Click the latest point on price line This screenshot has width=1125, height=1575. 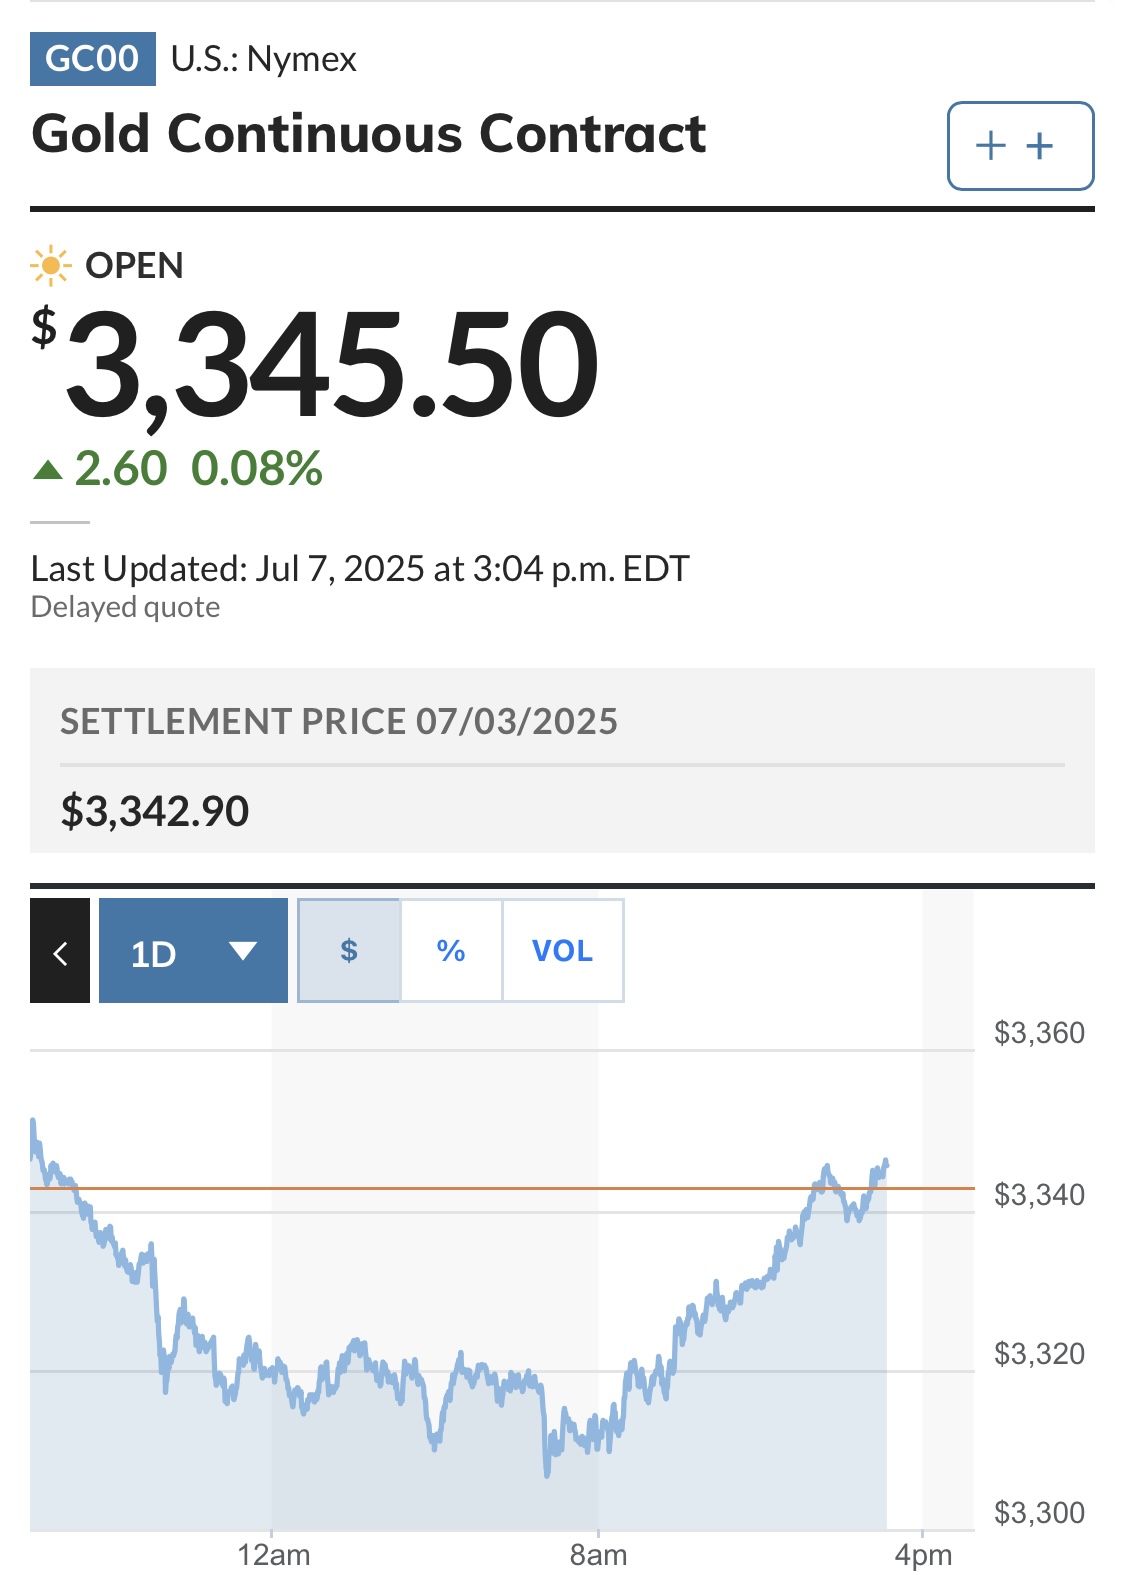click(x=886, y=1163)
